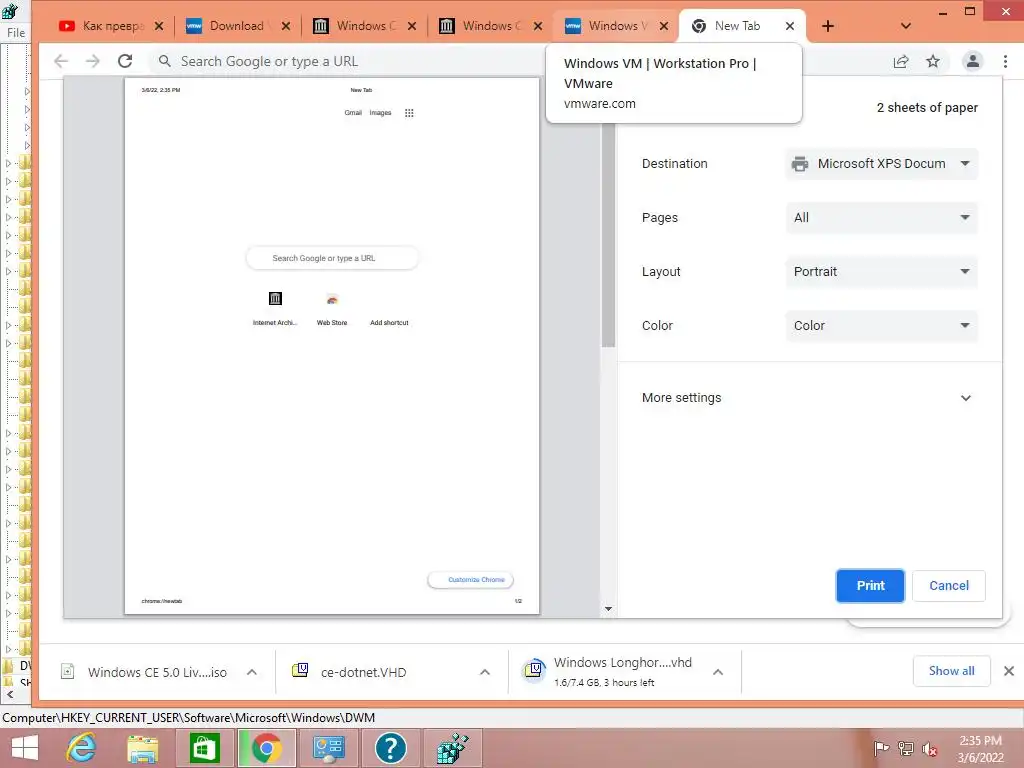Open the Chrome profile avatar

(x=972, y=61)
